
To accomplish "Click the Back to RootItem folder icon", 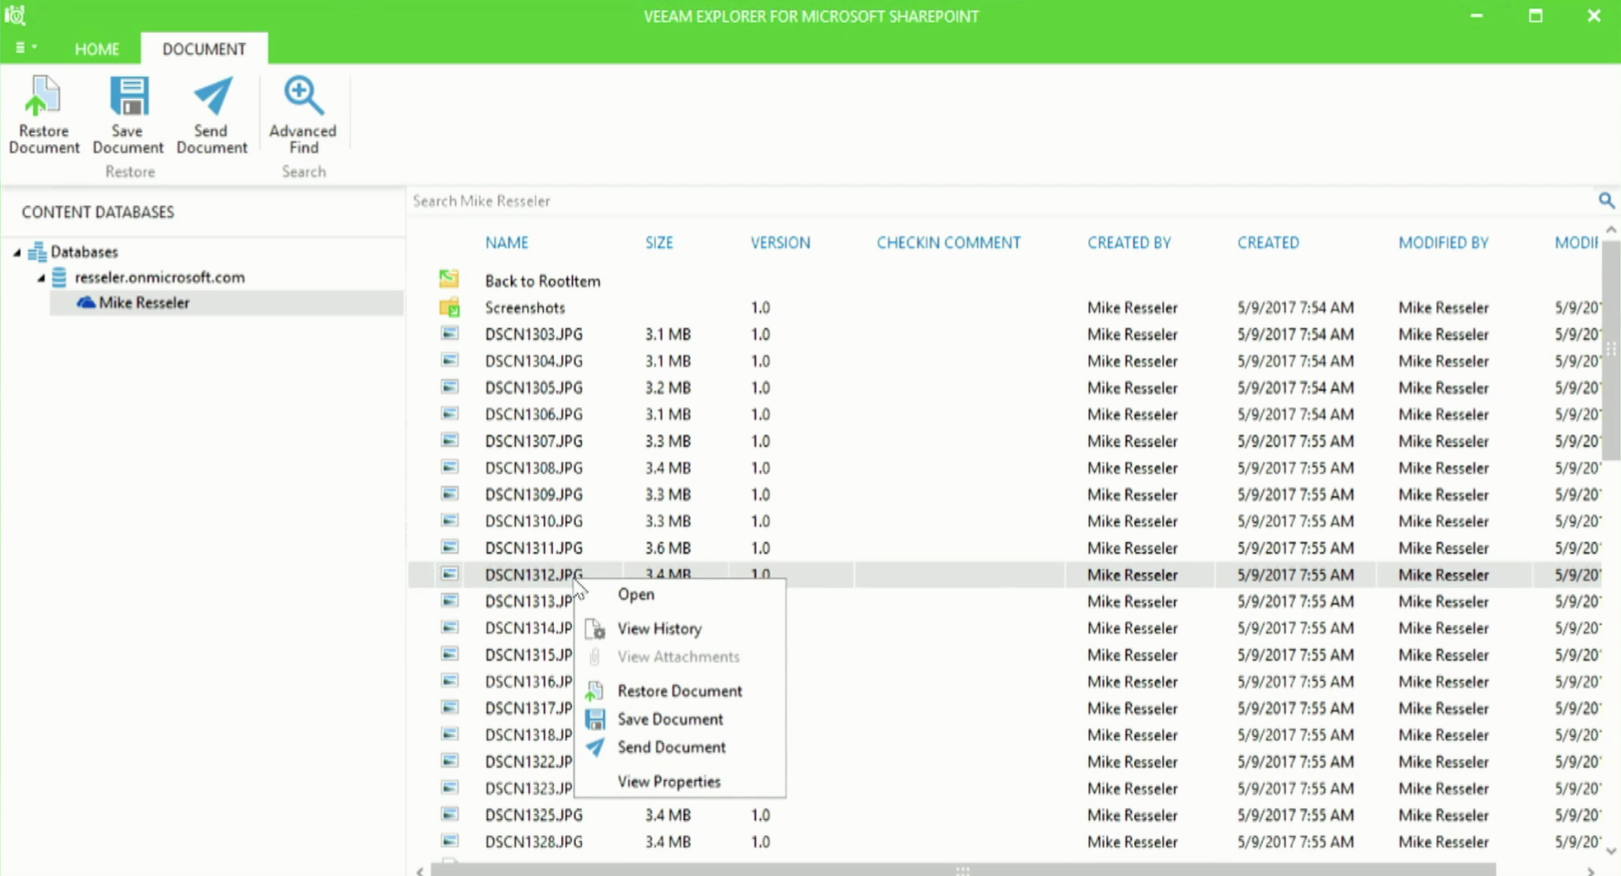I will pos(449,280).
